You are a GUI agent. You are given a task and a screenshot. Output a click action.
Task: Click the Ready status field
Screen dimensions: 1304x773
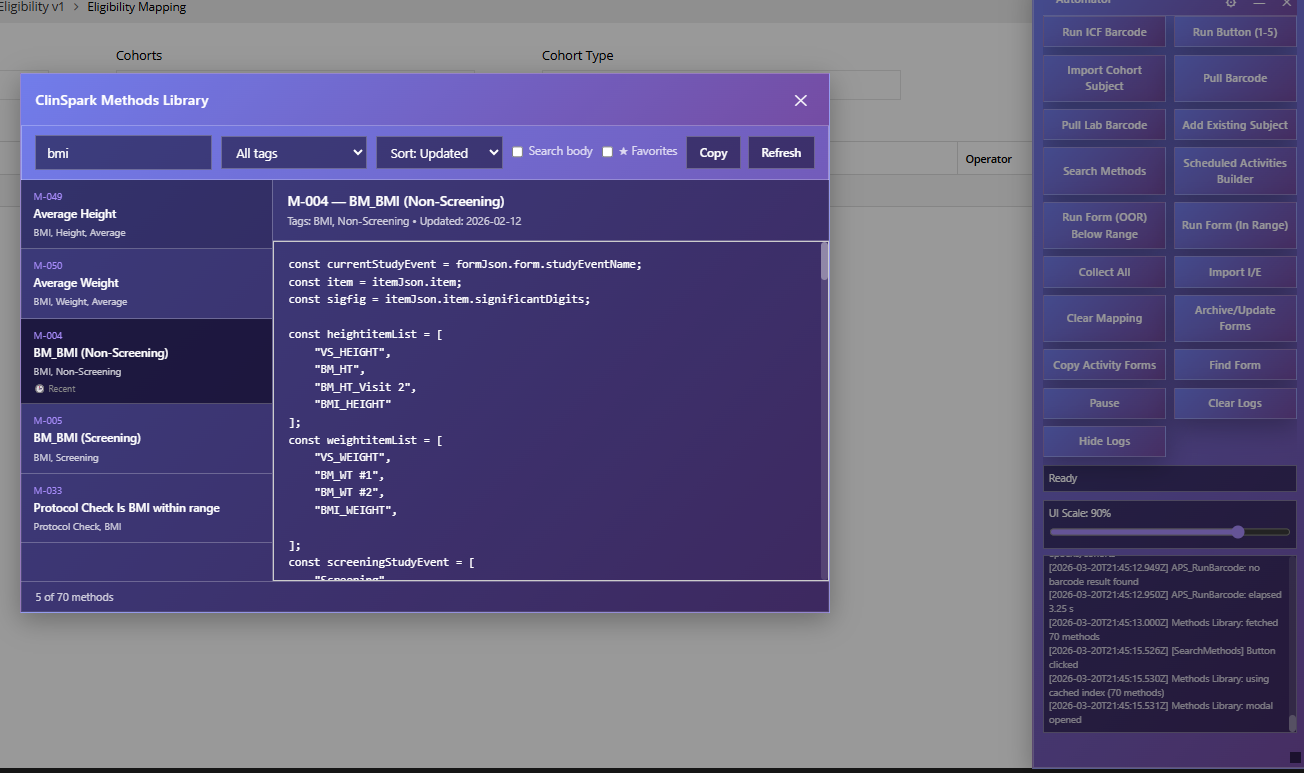(x=1170, y=478)
